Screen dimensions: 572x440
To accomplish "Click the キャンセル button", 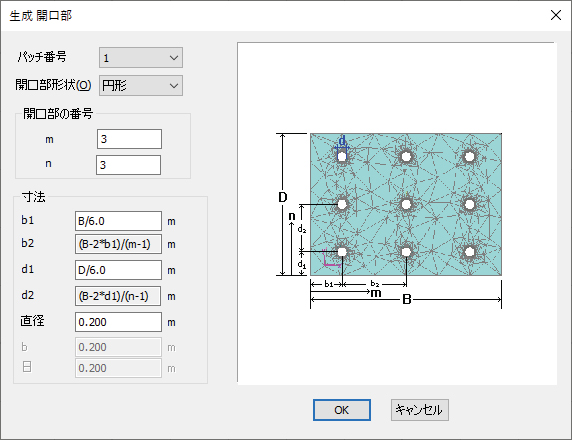I will (420, 410).
